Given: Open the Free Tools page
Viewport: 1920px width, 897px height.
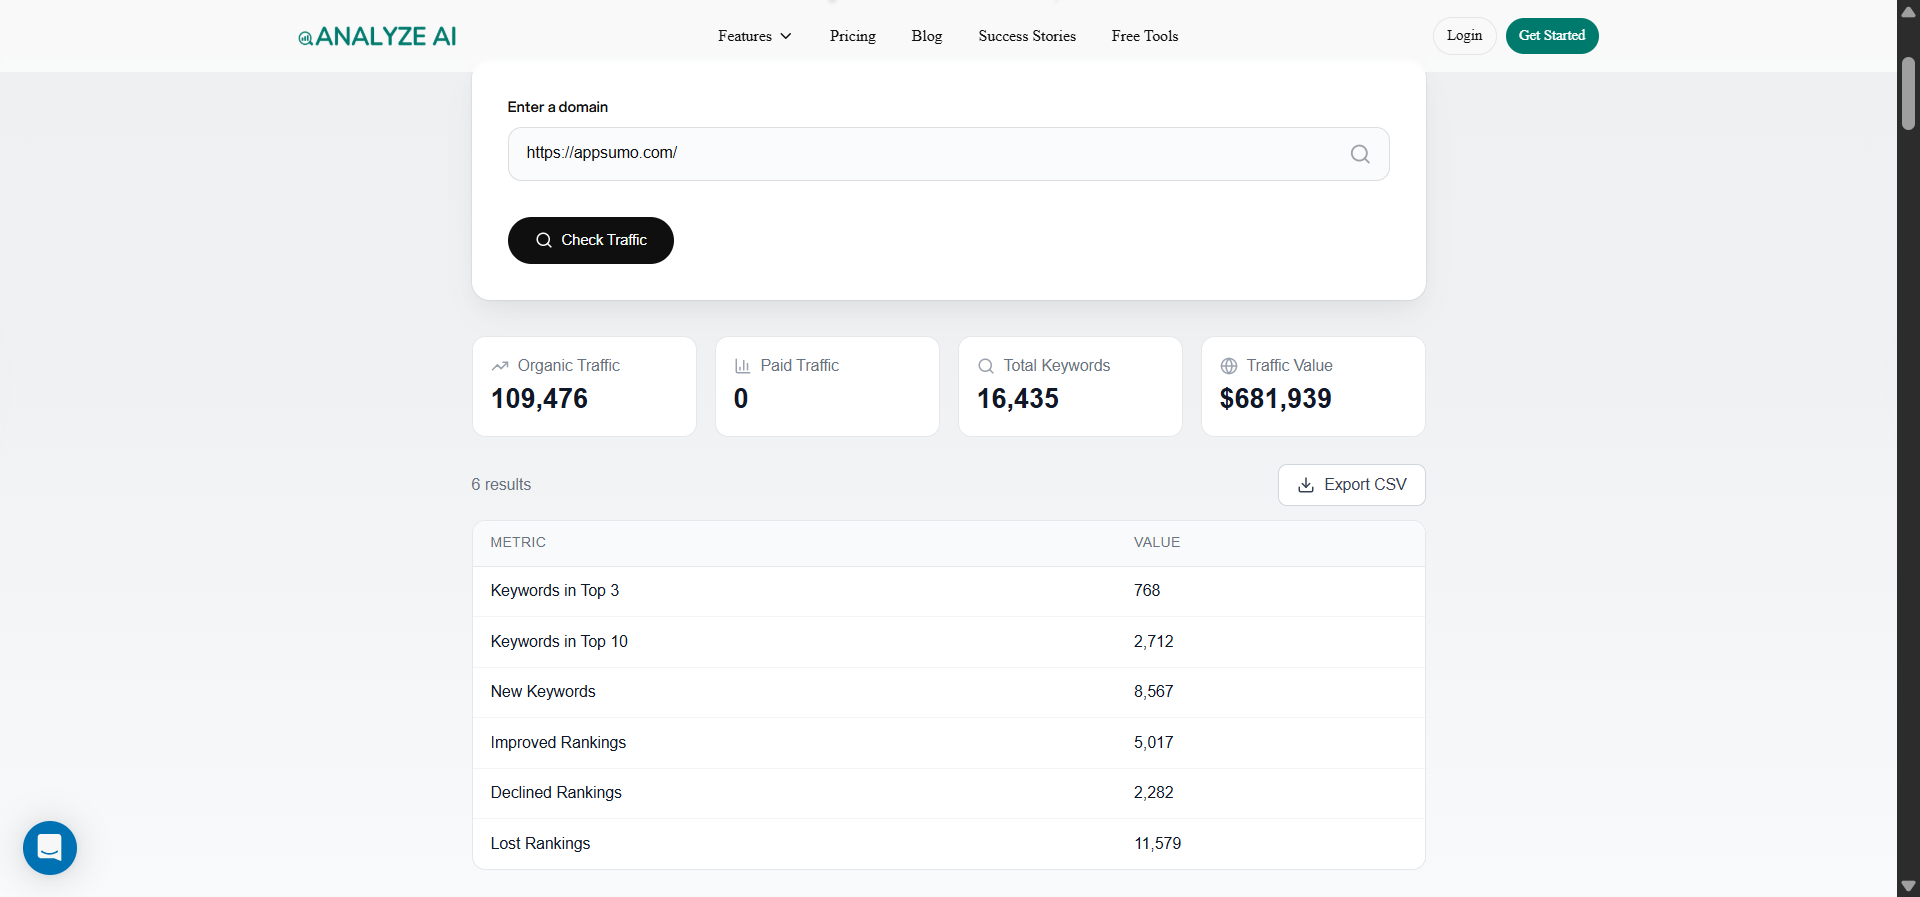Looking at the screenshot, I should (1145, 36).
